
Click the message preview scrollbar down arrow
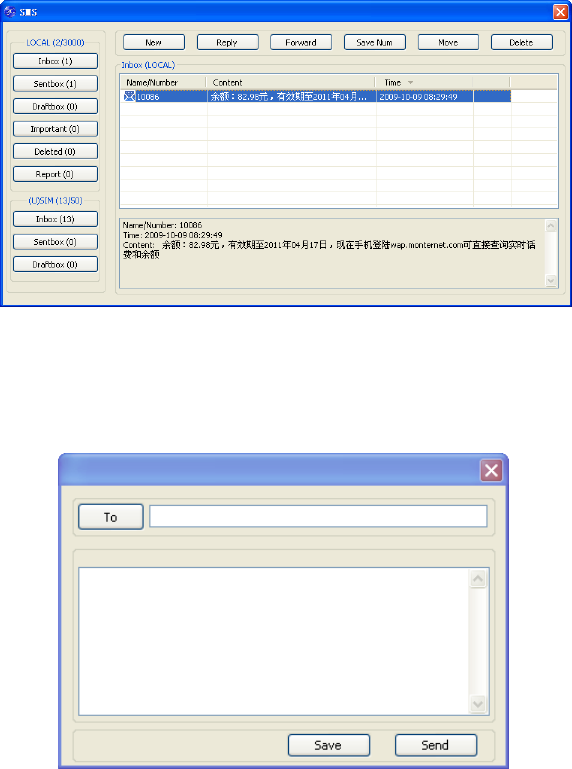[x=551, y=280]
